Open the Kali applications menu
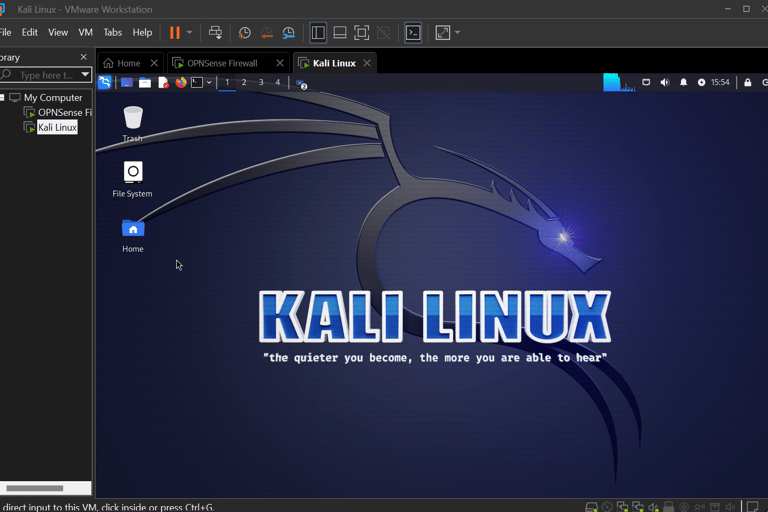This screenshot has width=768, height=512. point(105,82)
